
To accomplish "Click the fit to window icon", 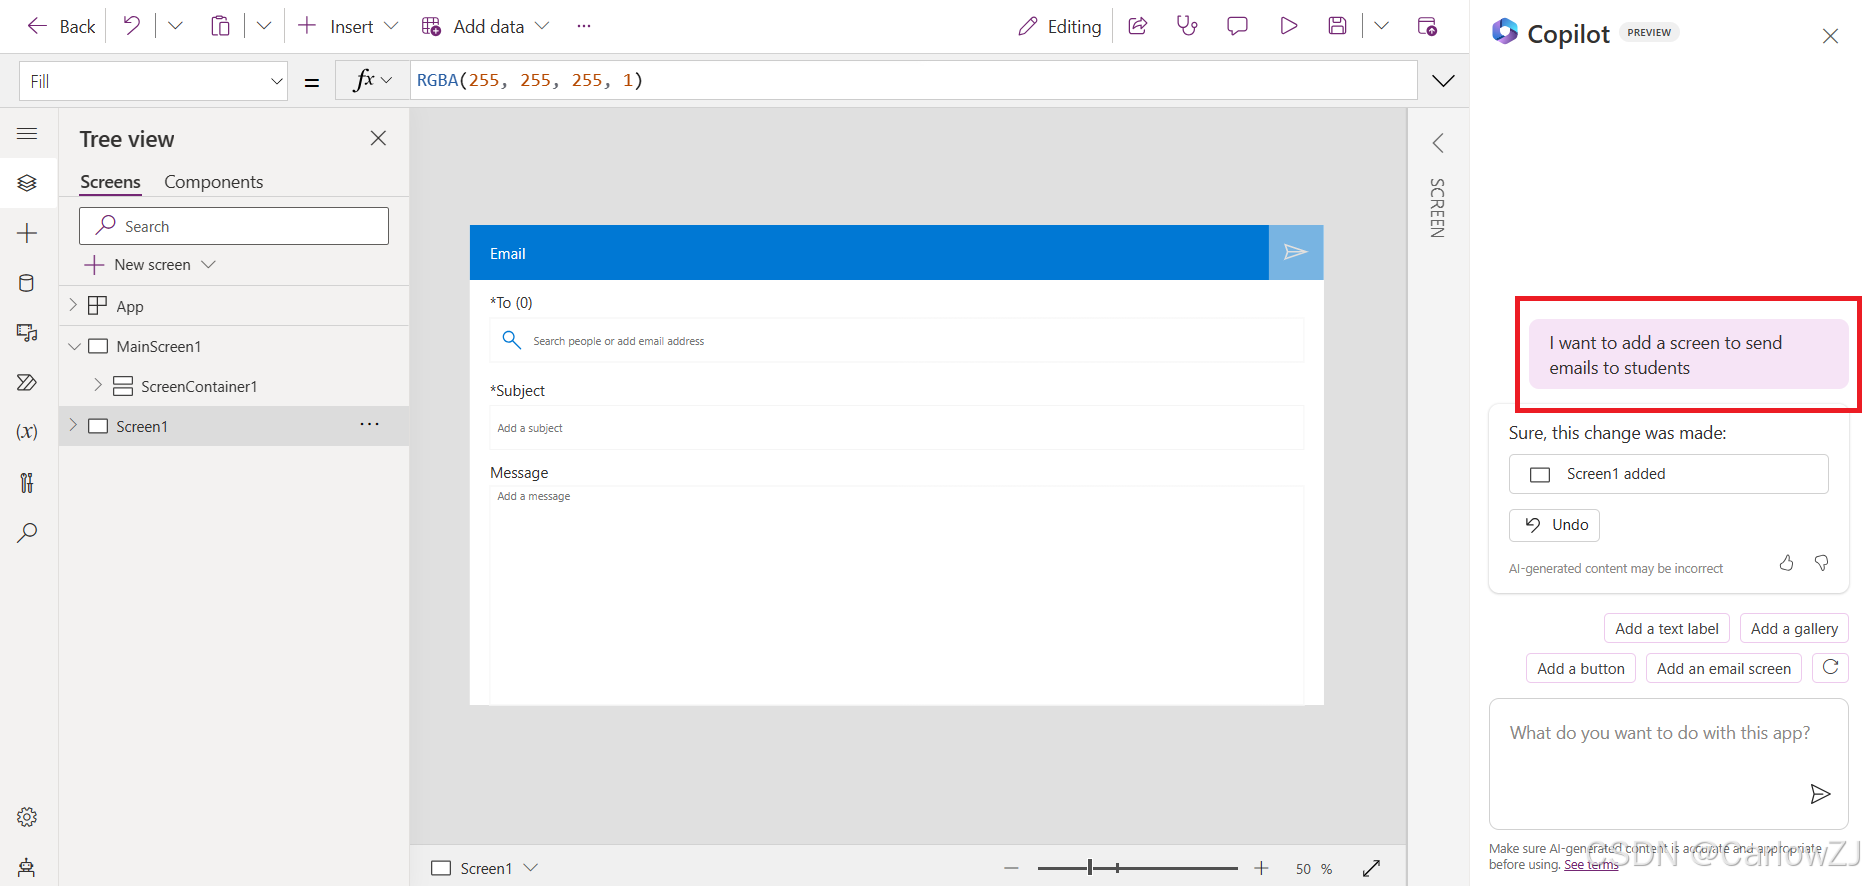I will (x=1371, y=868).
